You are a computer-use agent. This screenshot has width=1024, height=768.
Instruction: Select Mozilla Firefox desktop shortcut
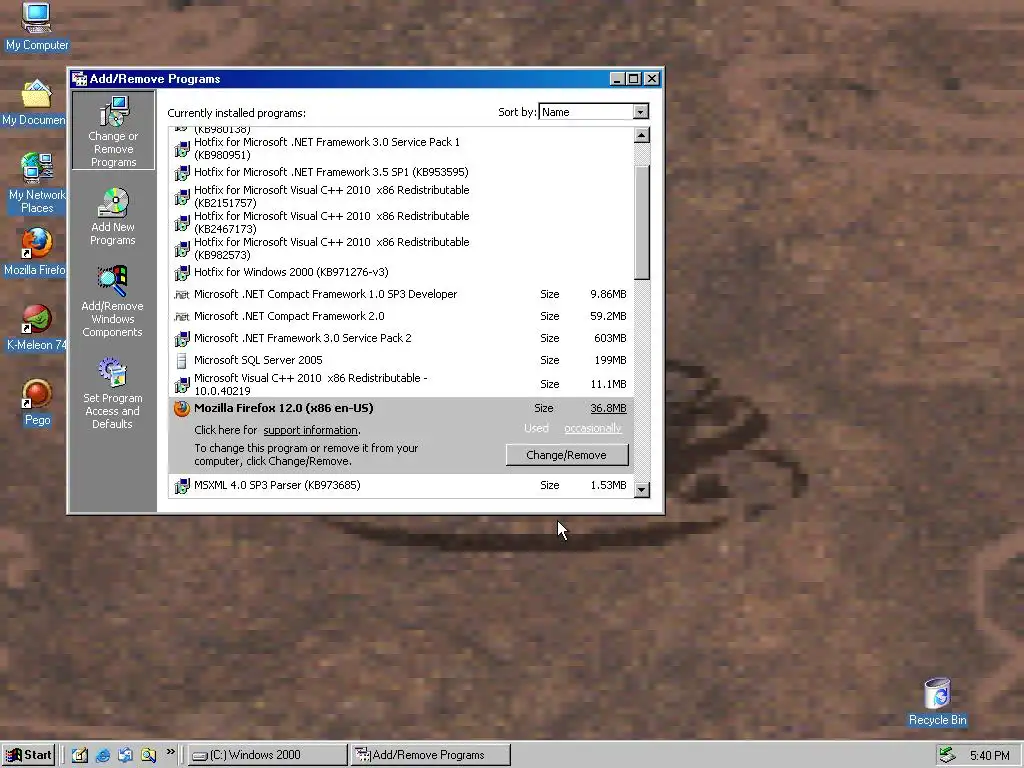[x=35, y=251]
